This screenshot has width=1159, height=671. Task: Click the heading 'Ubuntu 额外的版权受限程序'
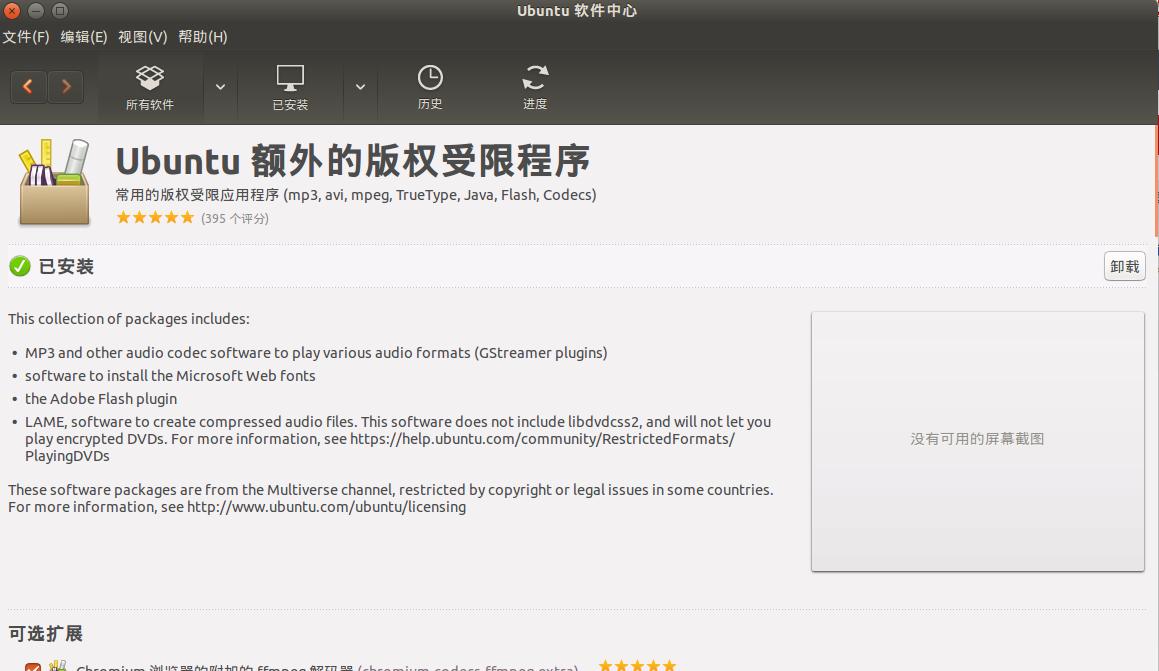click(x=353, y=161)
